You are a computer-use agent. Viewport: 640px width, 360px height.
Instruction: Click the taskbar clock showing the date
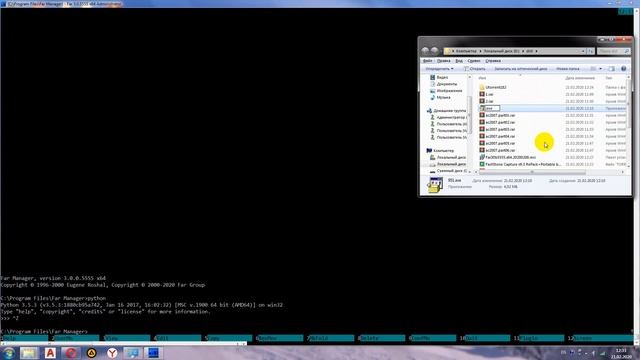[621, 353]
